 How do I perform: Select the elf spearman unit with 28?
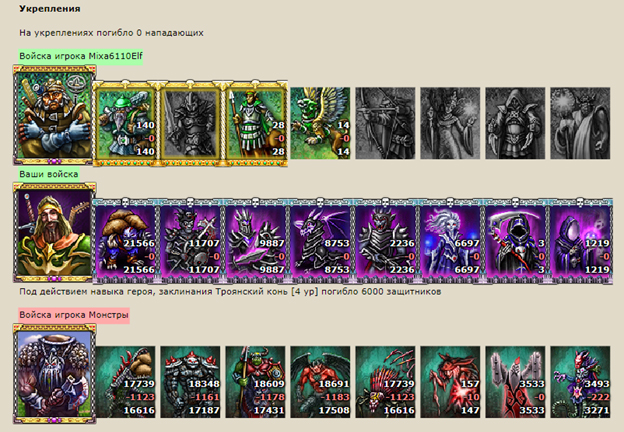[255, 123]
